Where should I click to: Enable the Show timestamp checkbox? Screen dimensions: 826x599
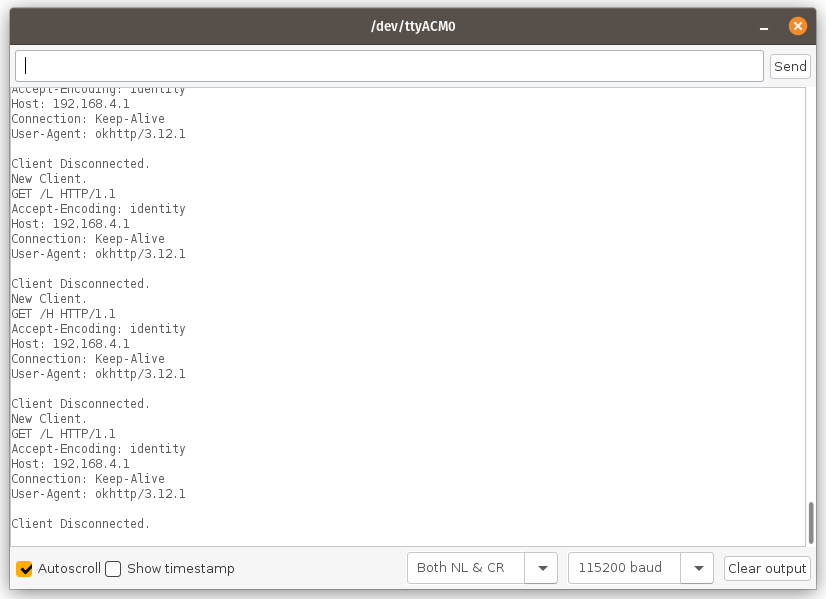click(x=113, y=569)
